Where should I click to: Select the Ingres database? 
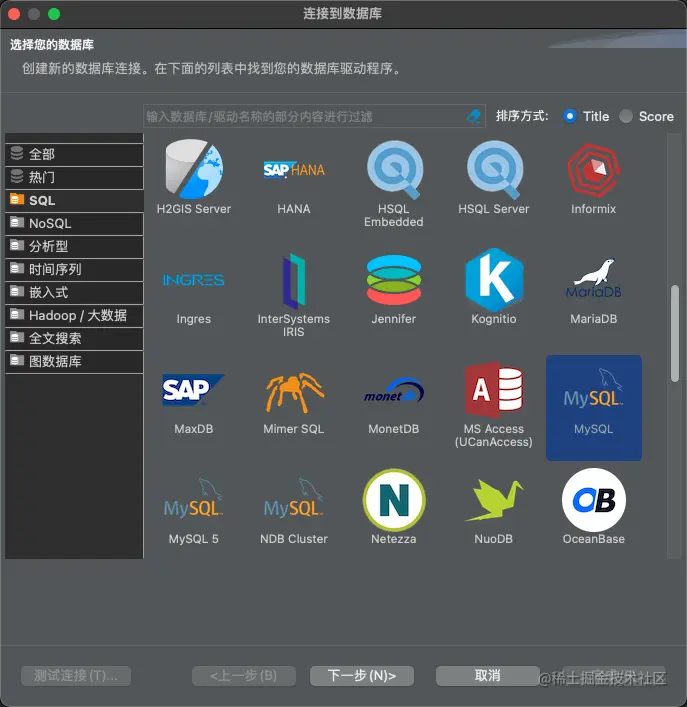click(x=193, y=280)
